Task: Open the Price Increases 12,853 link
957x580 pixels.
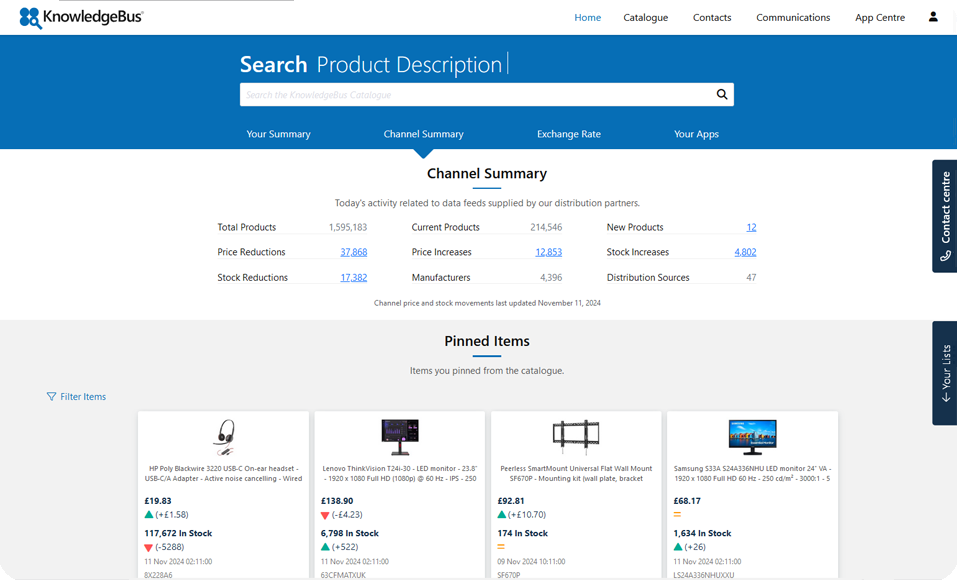Action: (x=549, y=252)
